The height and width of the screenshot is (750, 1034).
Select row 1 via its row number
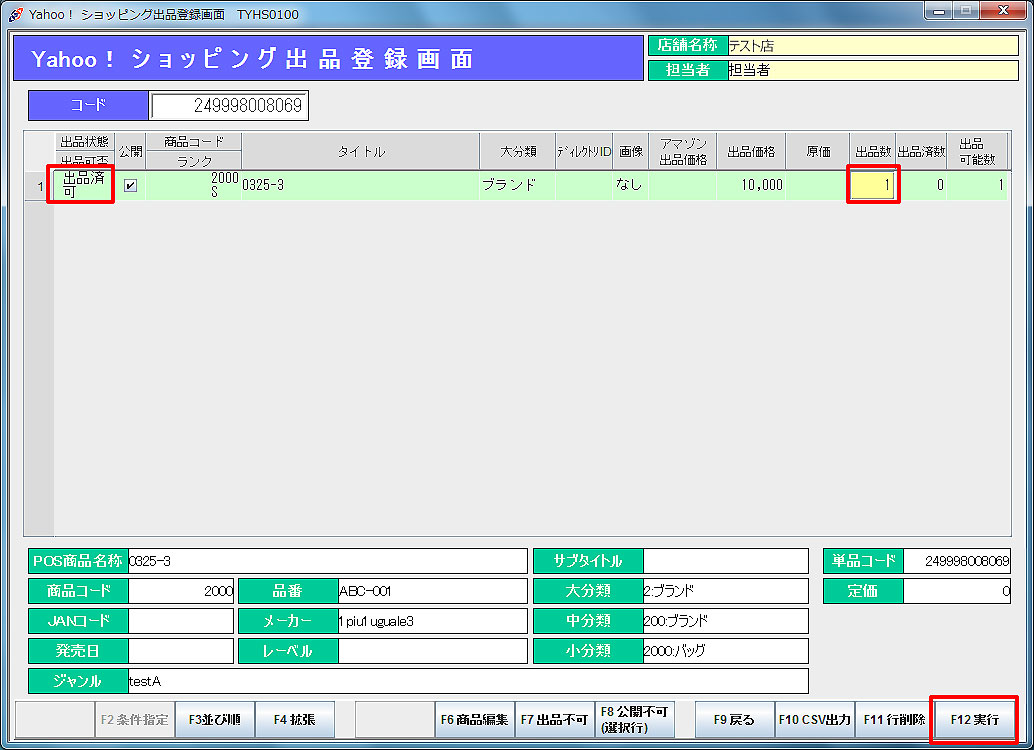tap(39, 185)
